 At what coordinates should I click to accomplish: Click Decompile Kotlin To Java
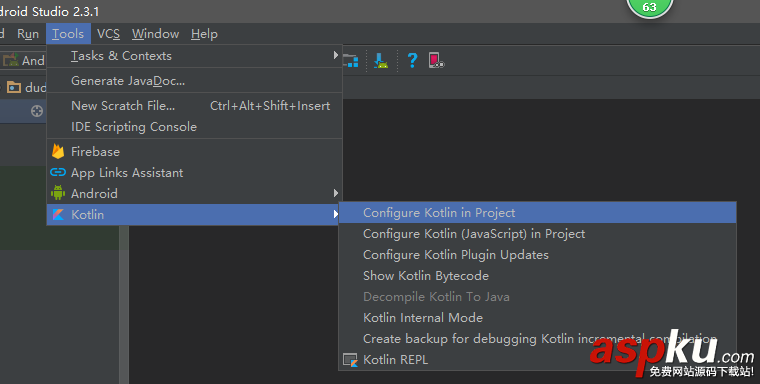tap(538, 296)
